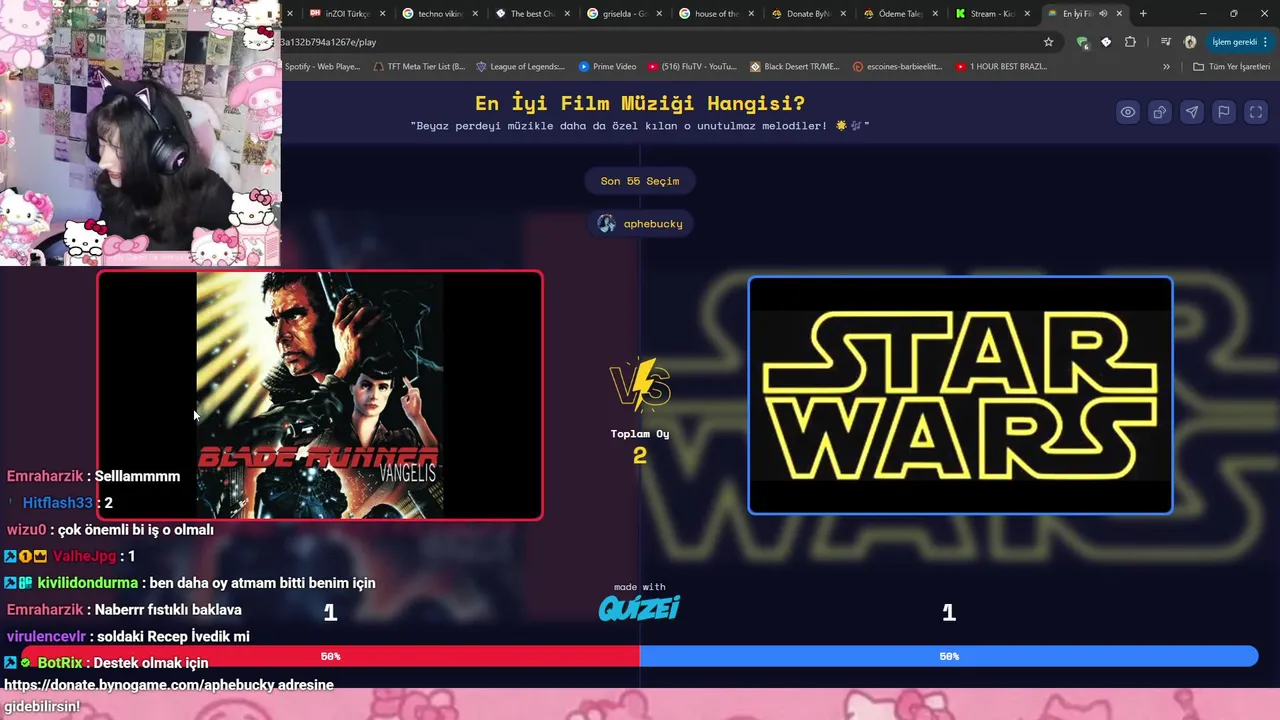Click the dice randomize icon

coord(1160,112)
